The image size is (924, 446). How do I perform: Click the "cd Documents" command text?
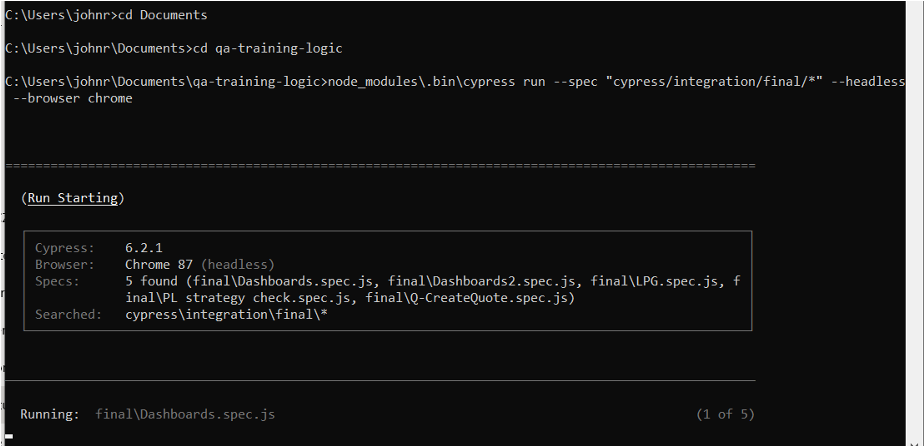pos(163,16)
